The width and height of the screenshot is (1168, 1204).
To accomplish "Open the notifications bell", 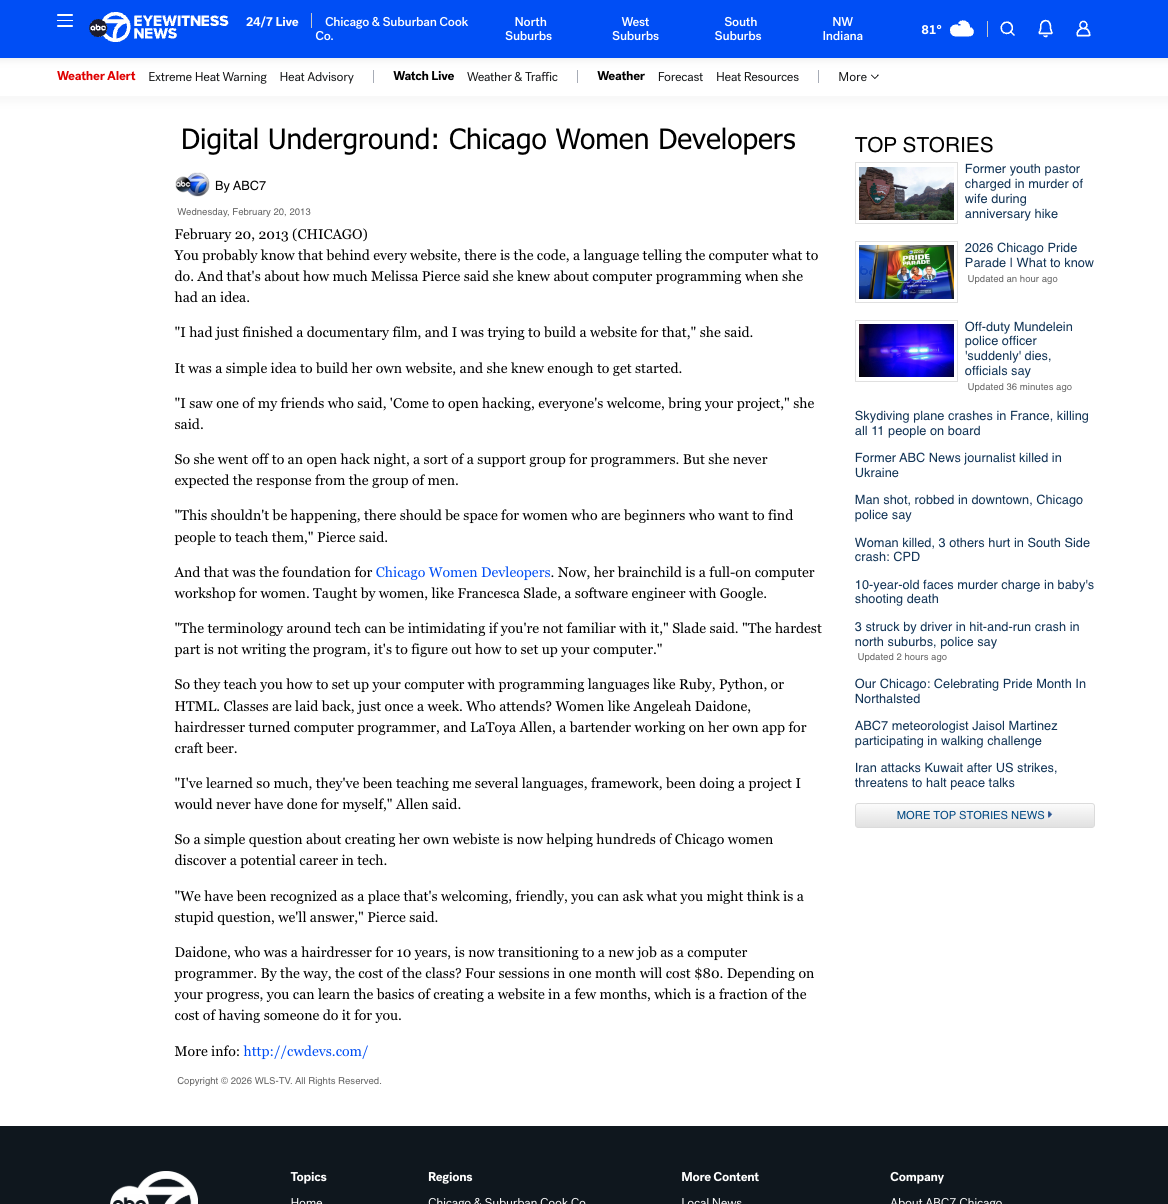I will tap(1046, 29).
